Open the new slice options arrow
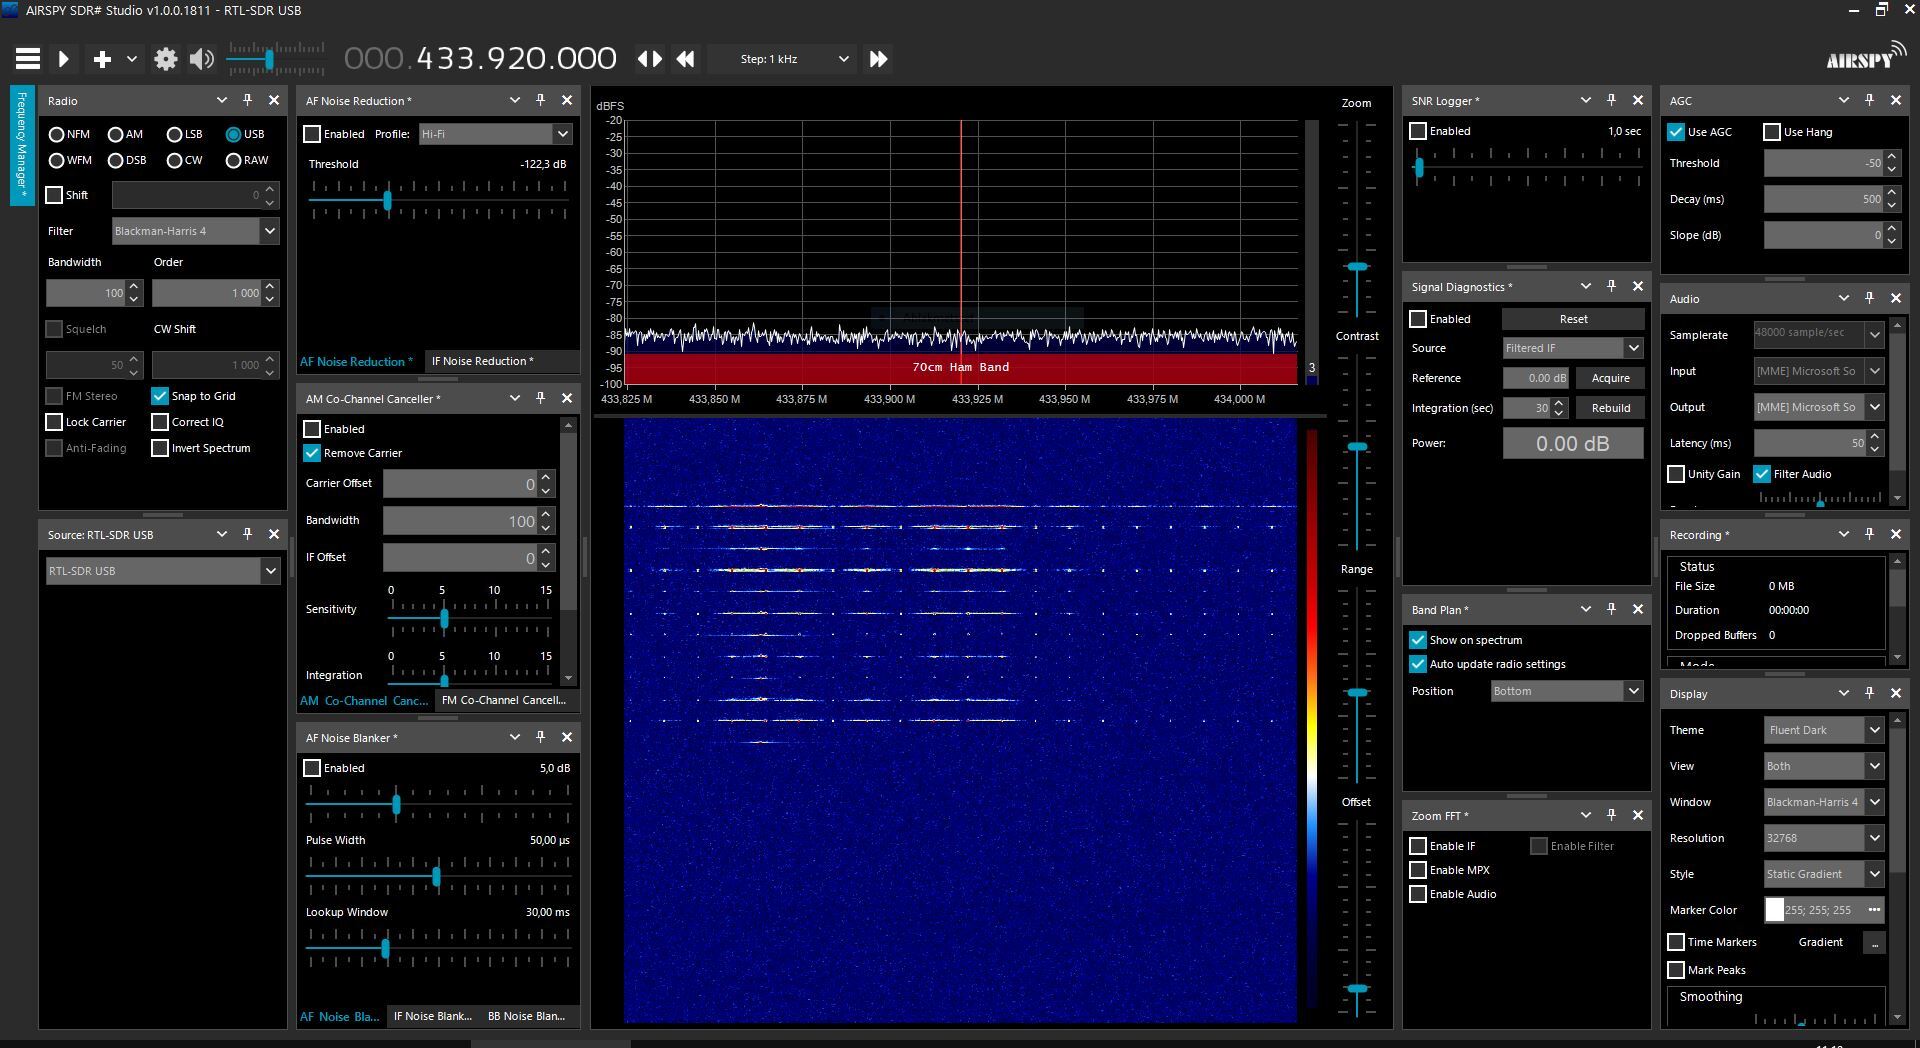This screenshot has height=1048, width=1920. (x=131, y=59)
